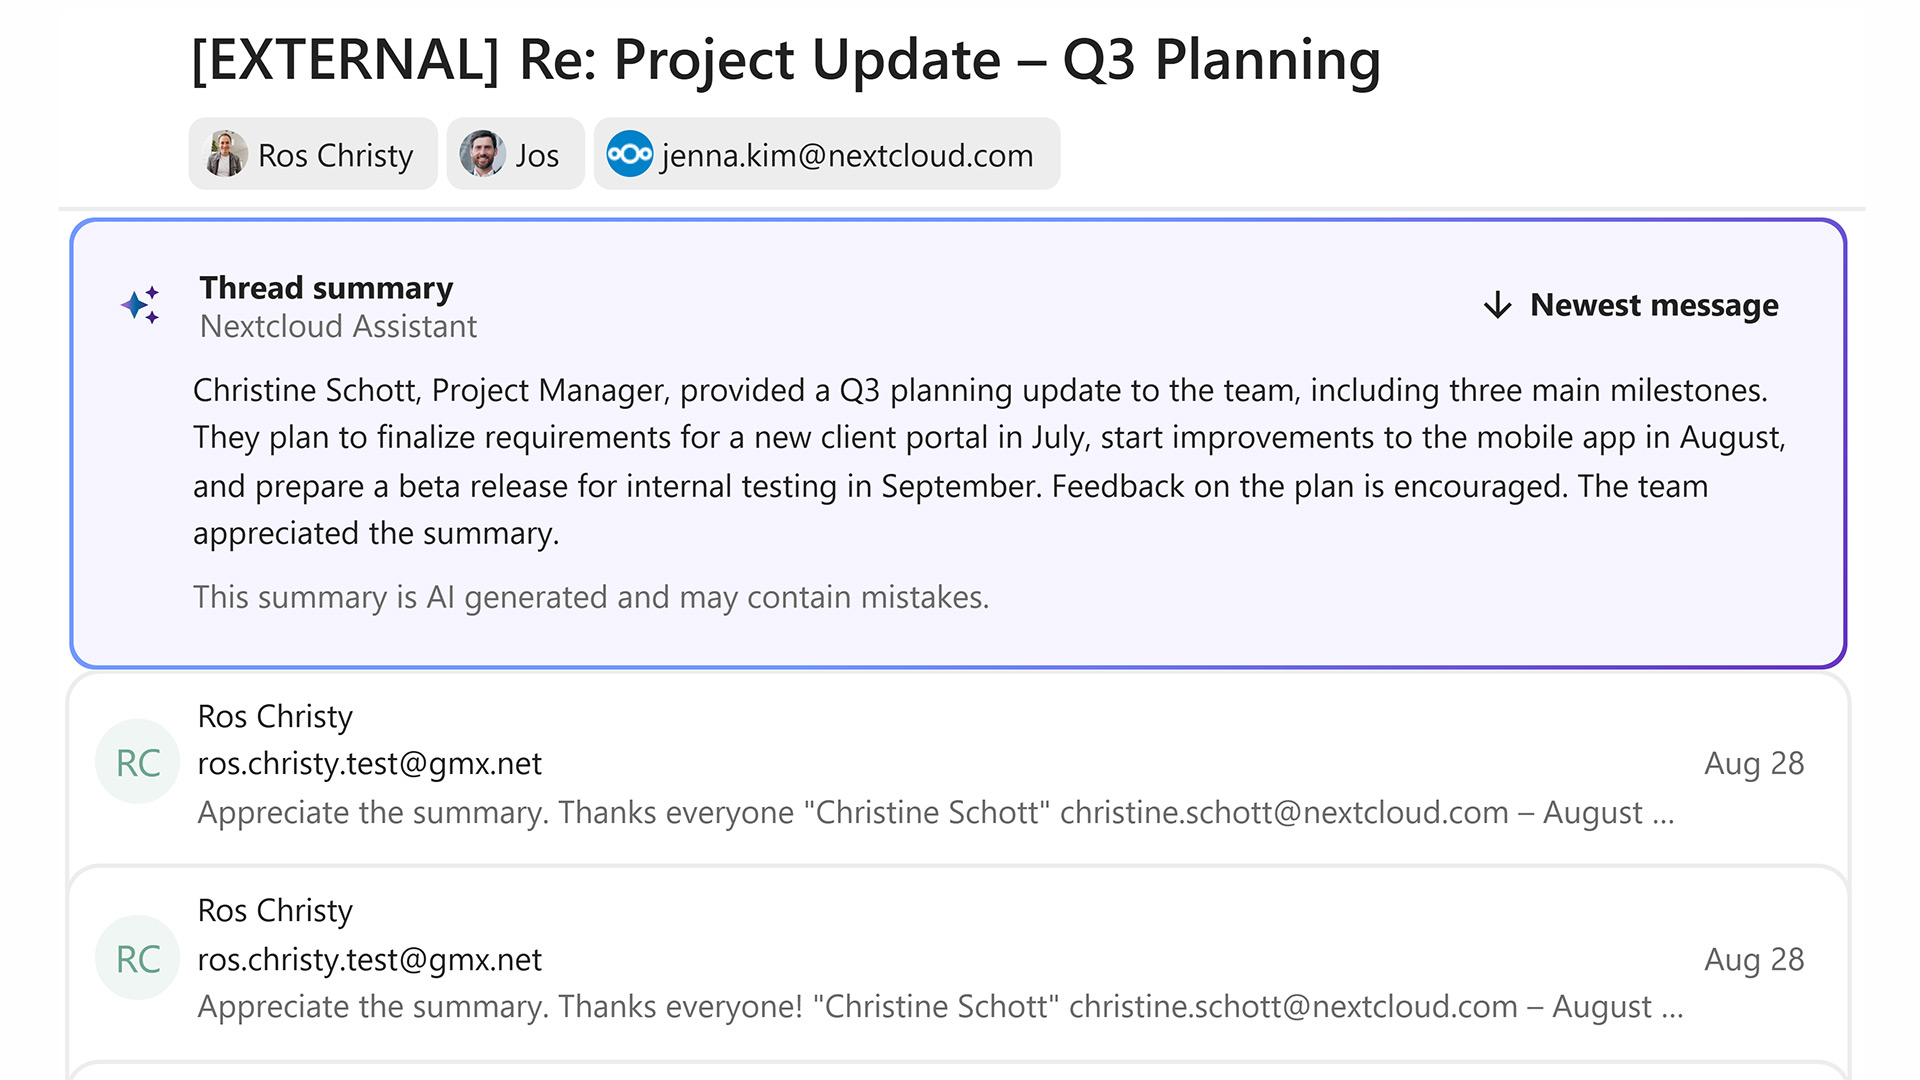Expand first message via its preview text
1920x1080 pixels.
click(935, 812)
